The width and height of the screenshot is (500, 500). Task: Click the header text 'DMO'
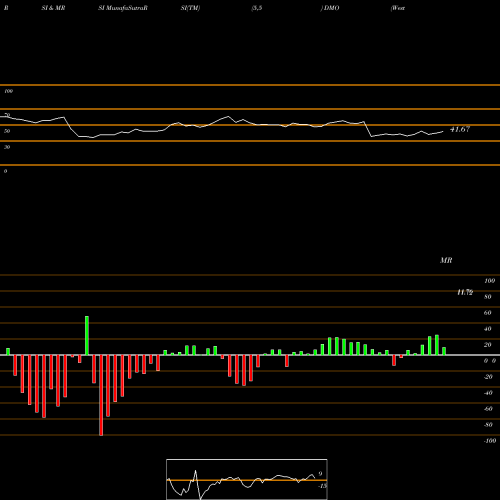(331, 8)
